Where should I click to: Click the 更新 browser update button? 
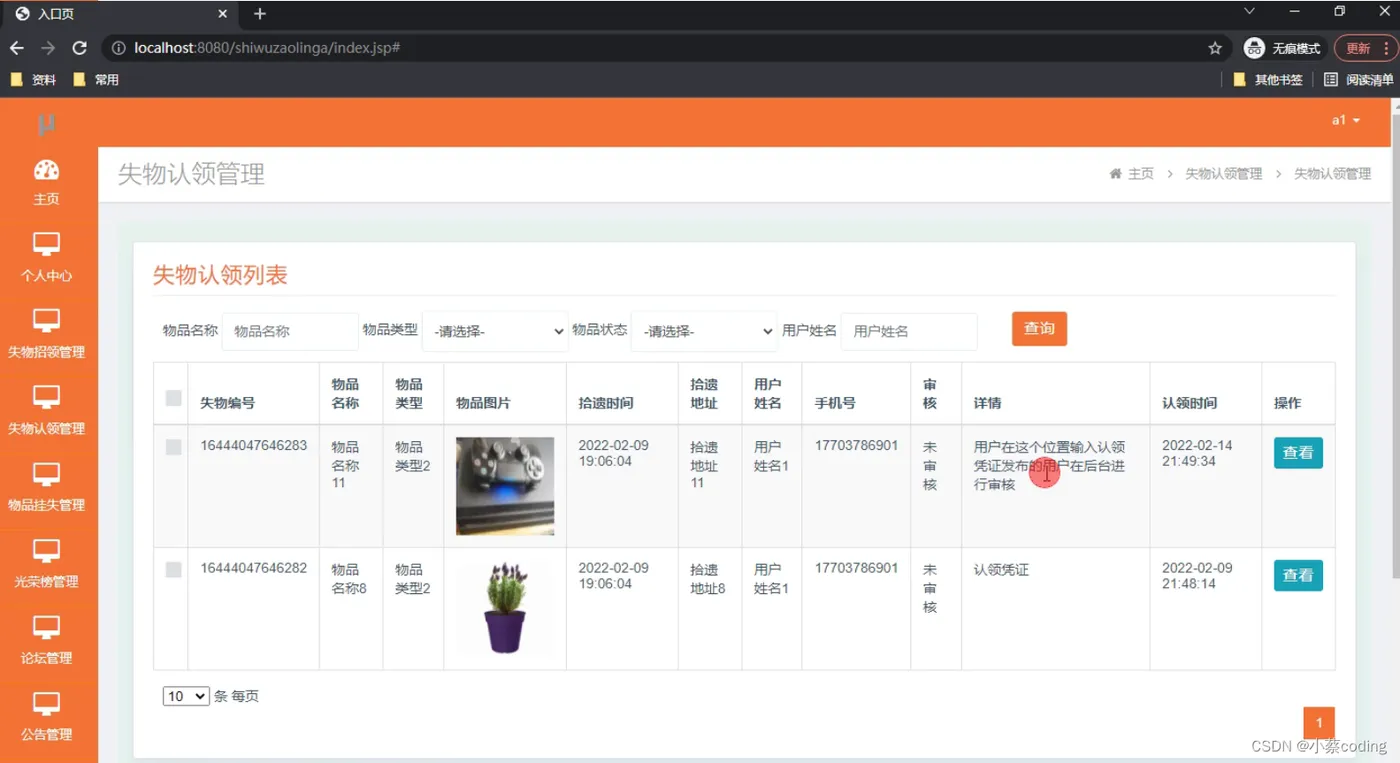(1364, 48)
